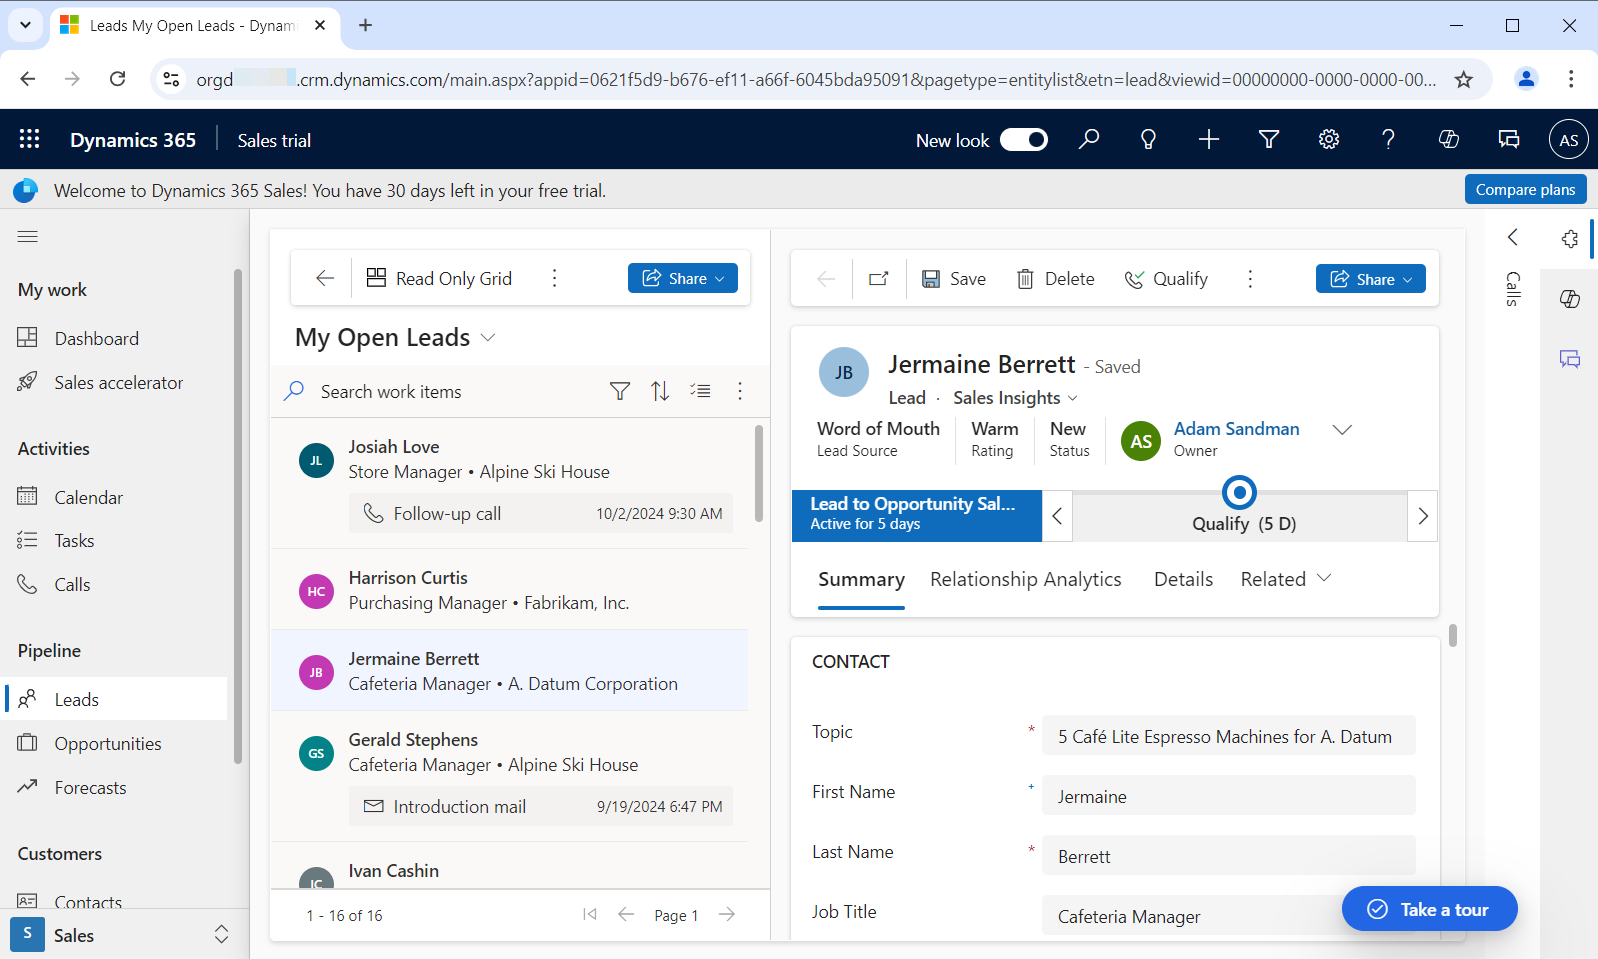Screen dimensions: 1598x959
Task: Expand header fields chevron beside Owner
Action: pyautogui.click(x=1342, y=430)
